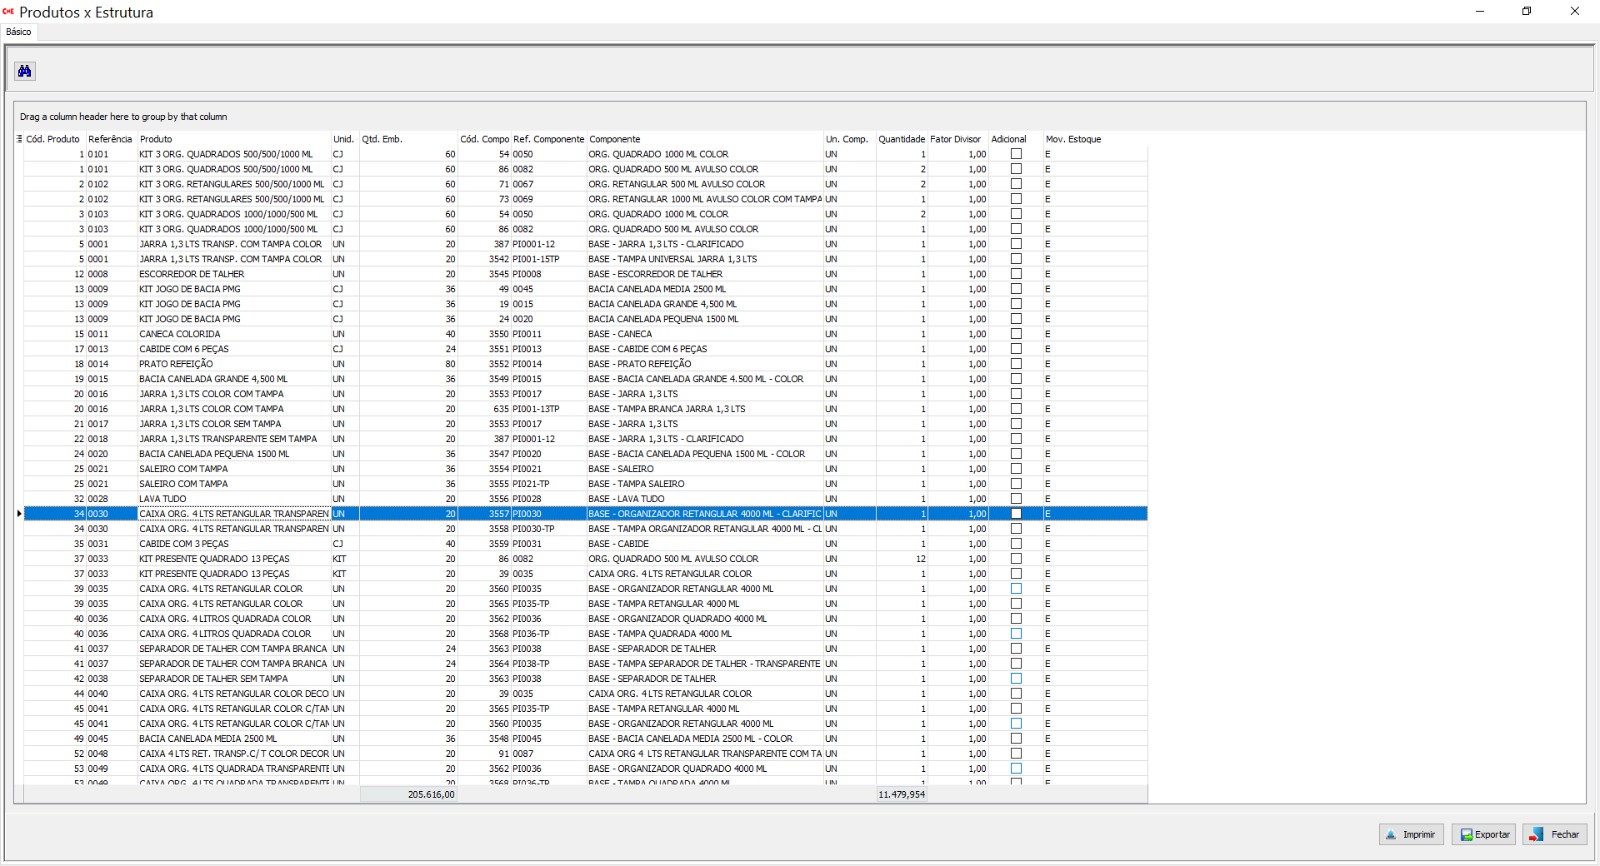Viewport: 1600px width, 866px height.
Task: Select the PRATO REFEIÇÃO product row
Action: (176, 364)
